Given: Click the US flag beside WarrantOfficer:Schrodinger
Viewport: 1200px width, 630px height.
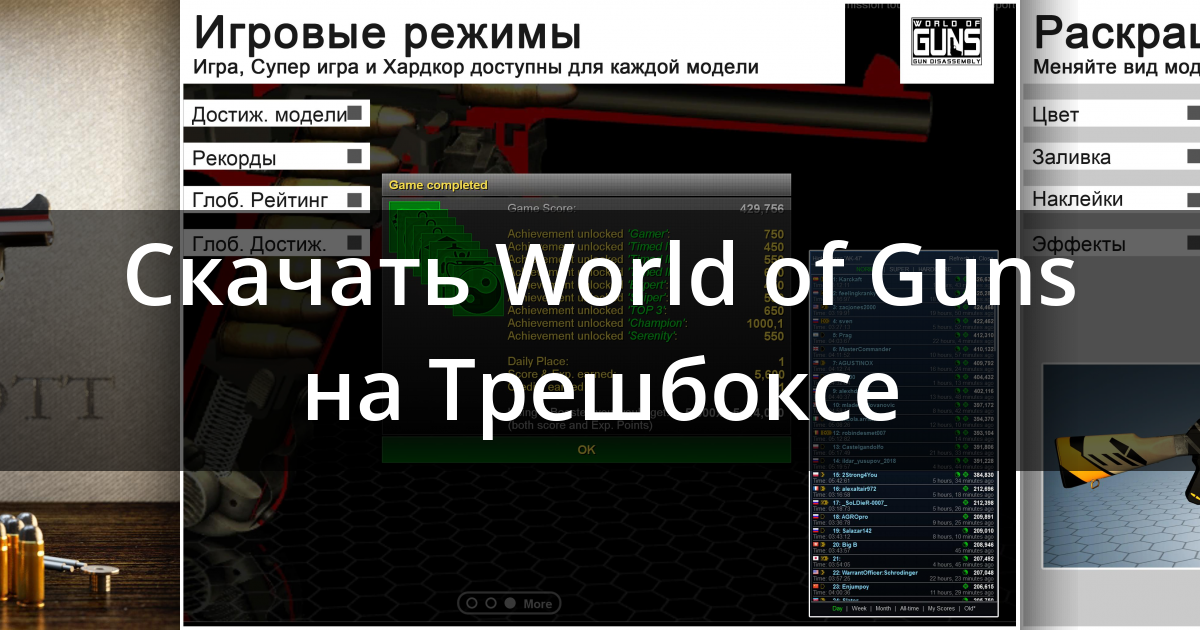Looking at the screenshot, I should (816, 573).
